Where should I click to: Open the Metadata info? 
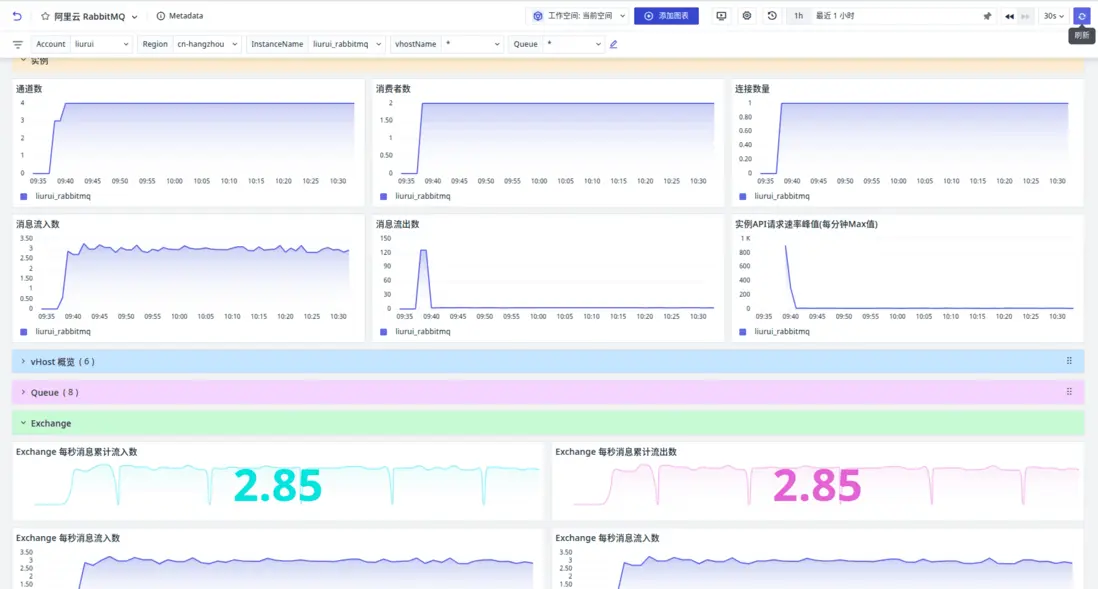180,15
